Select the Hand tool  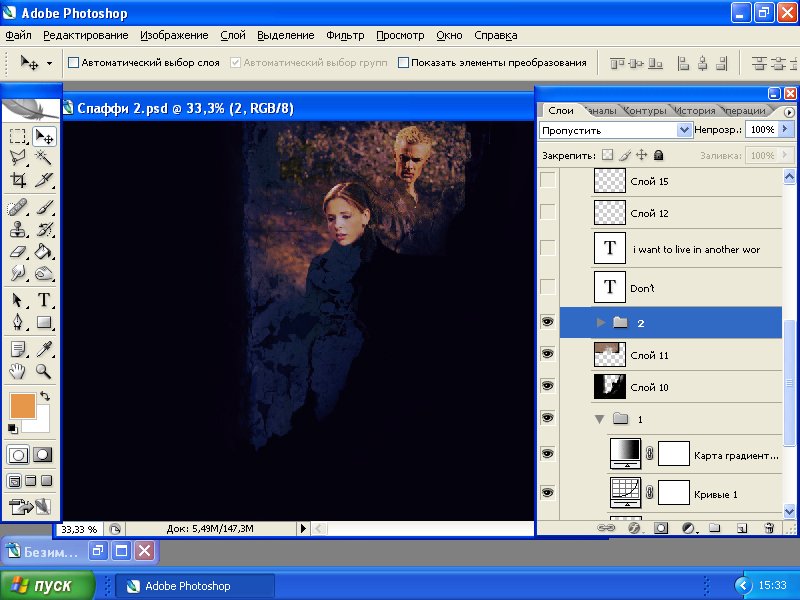[18, 371]
